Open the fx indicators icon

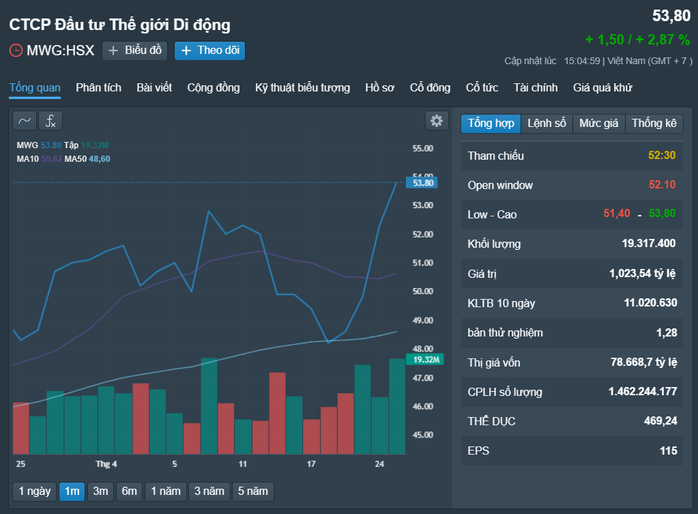tap(51, 121)
